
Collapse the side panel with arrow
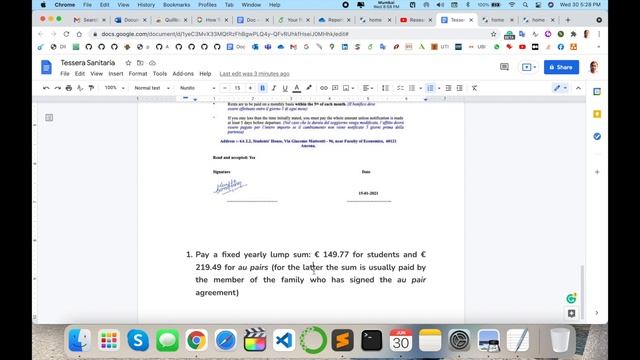coord(597,313)
